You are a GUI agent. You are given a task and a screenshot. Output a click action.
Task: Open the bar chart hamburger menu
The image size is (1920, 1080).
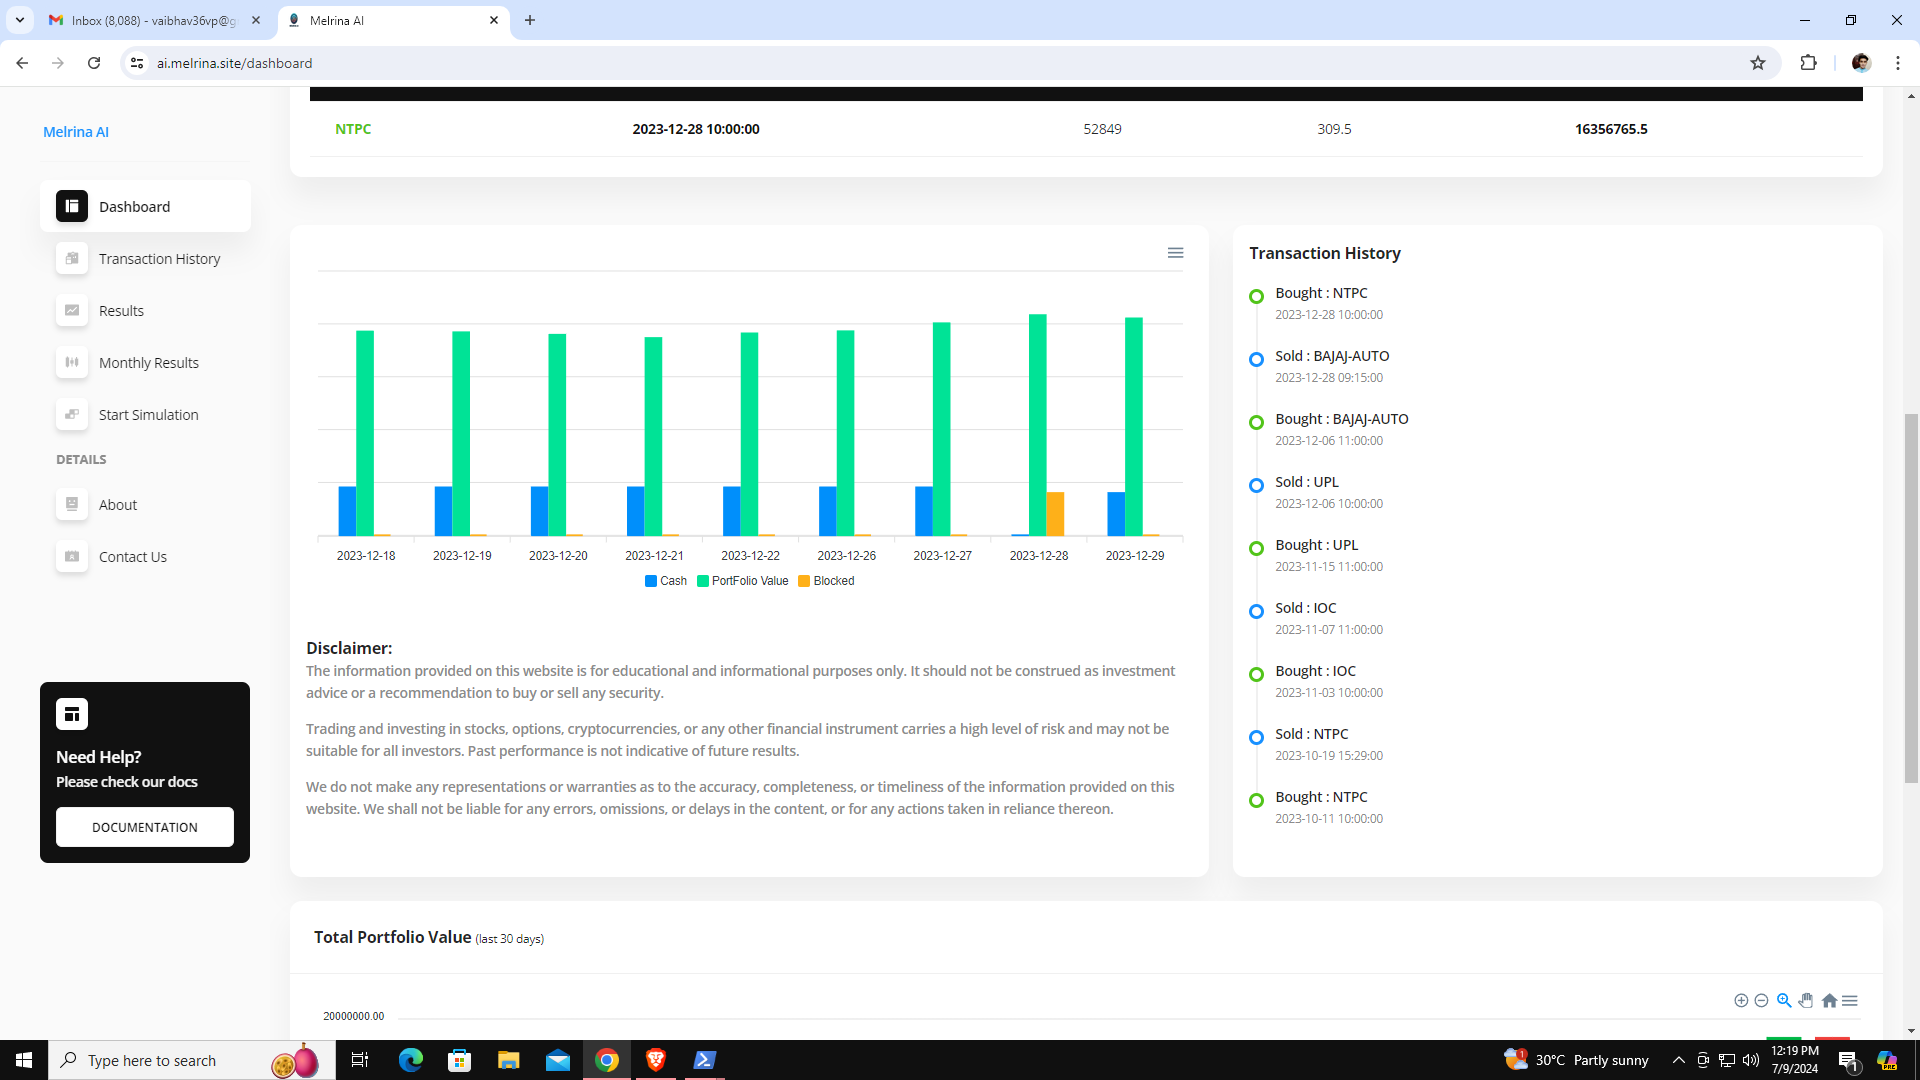1176,253
